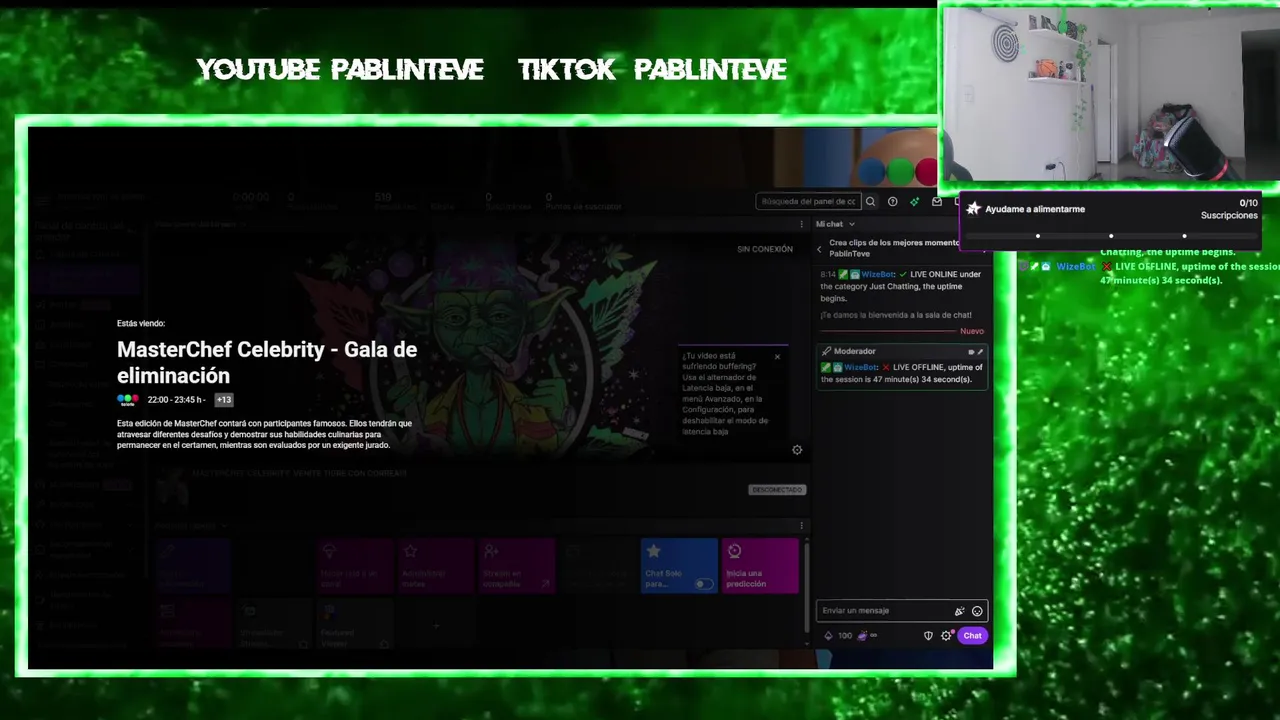
Task: Send message with purple Chat button
Action: (x=972, y=636)
